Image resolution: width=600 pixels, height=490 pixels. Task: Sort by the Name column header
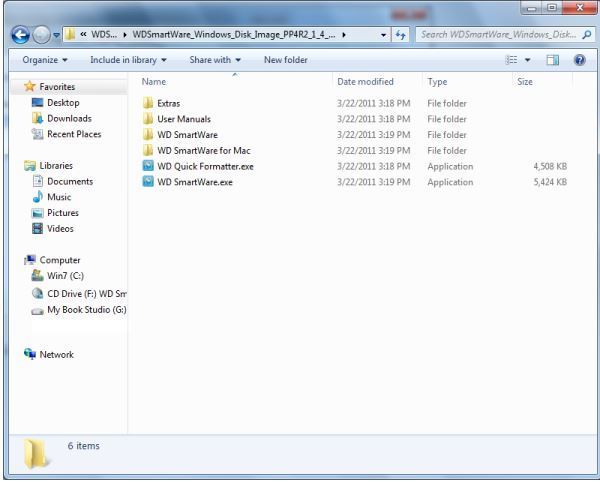point(153,81)
